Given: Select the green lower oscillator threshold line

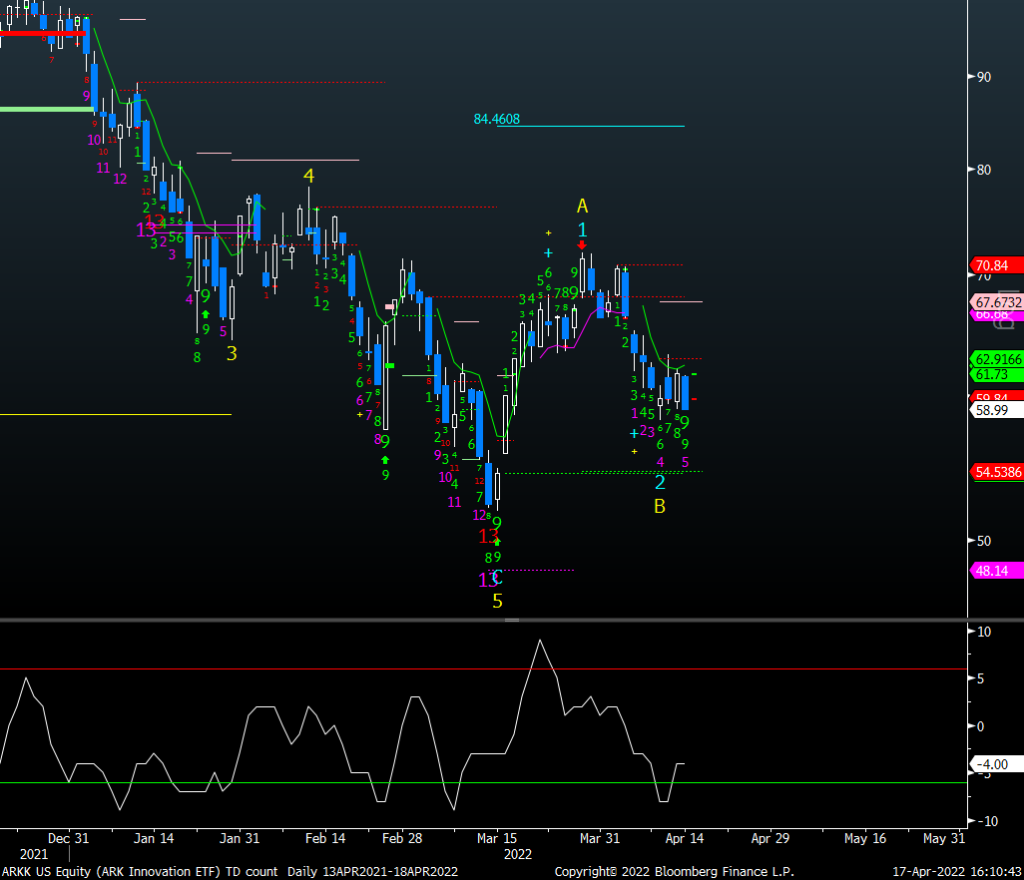Looking at the screenshot, I should 483,782.
